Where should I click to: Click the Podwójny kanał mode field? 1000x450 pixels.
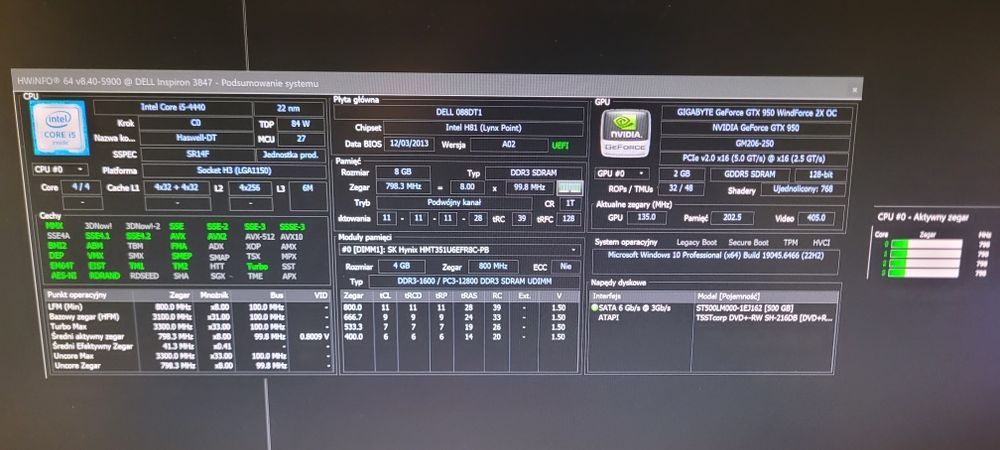[454, 203]
